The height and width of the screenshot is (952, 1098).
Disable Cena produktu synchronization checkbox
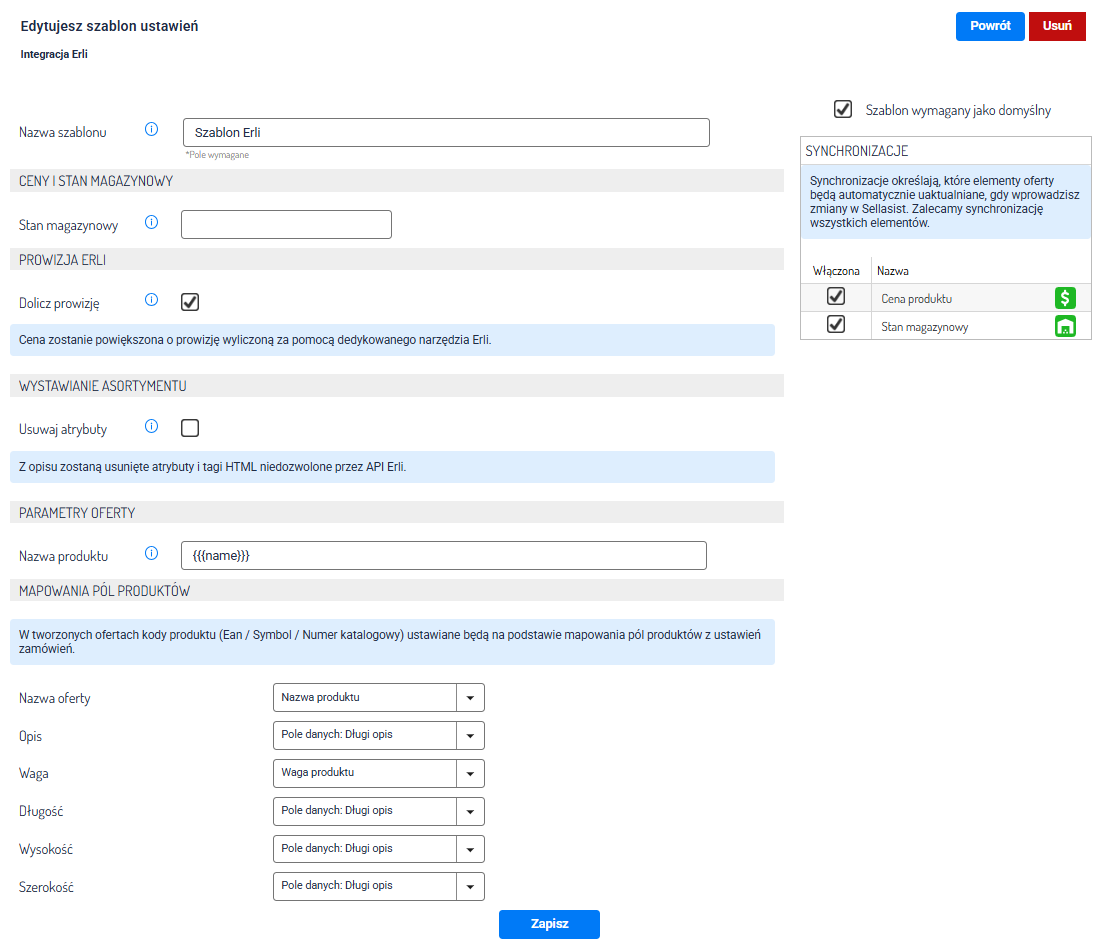[836, 297]
